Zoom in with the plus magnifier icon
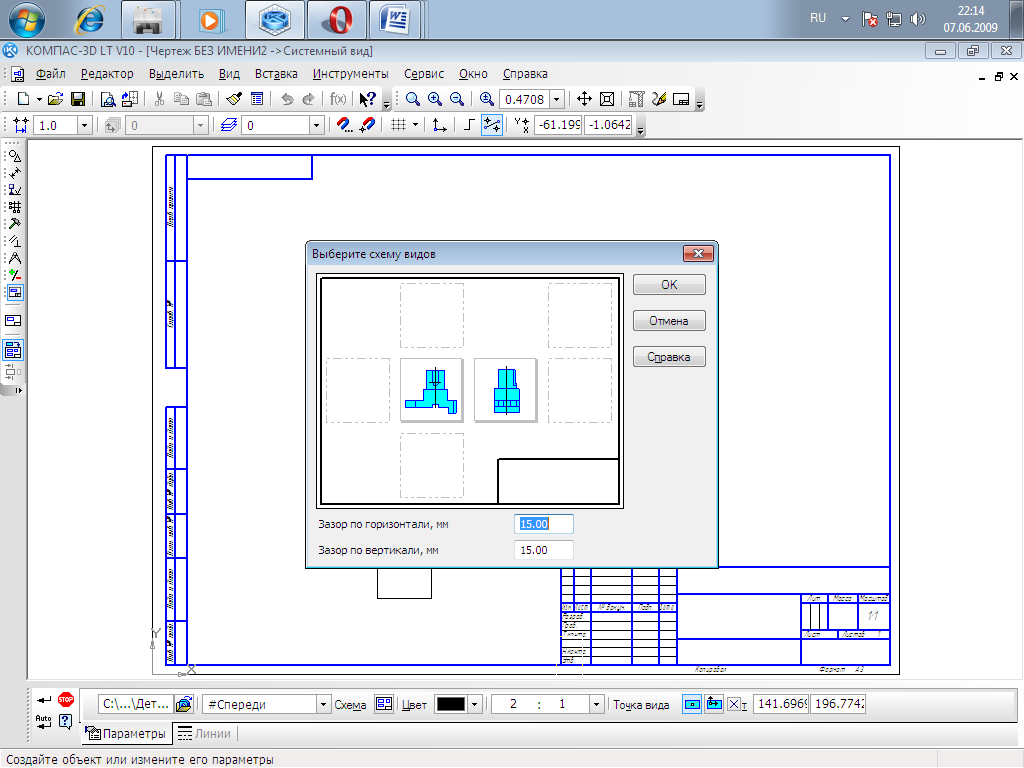Image resolution: width=1024 pixels, height=768 pixels. (434, 99)
